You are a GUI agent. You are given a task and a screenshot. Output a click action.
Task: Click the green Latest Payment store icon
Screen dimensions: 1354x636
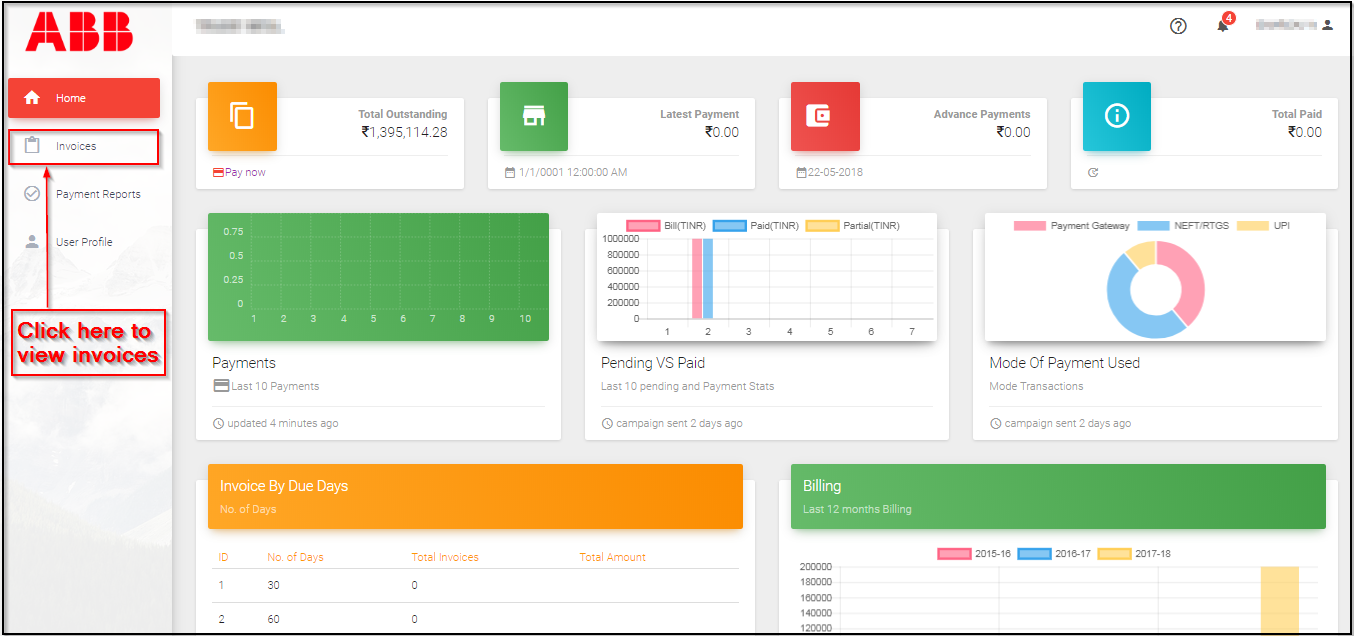click(x=534, y=116)
